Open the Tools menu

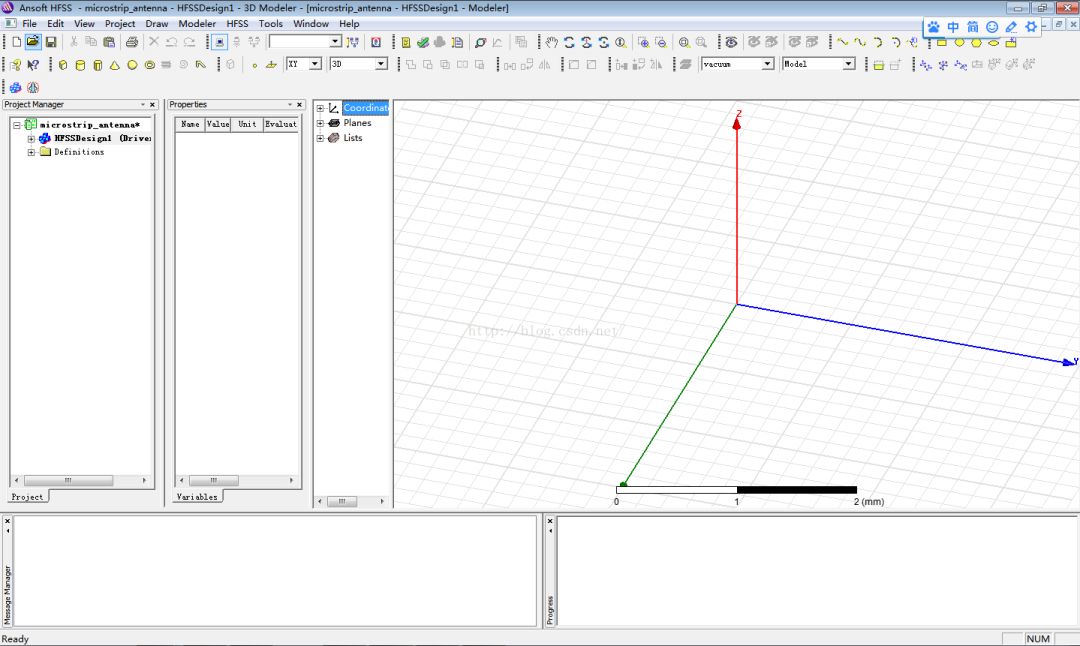[x=271, y=23]
